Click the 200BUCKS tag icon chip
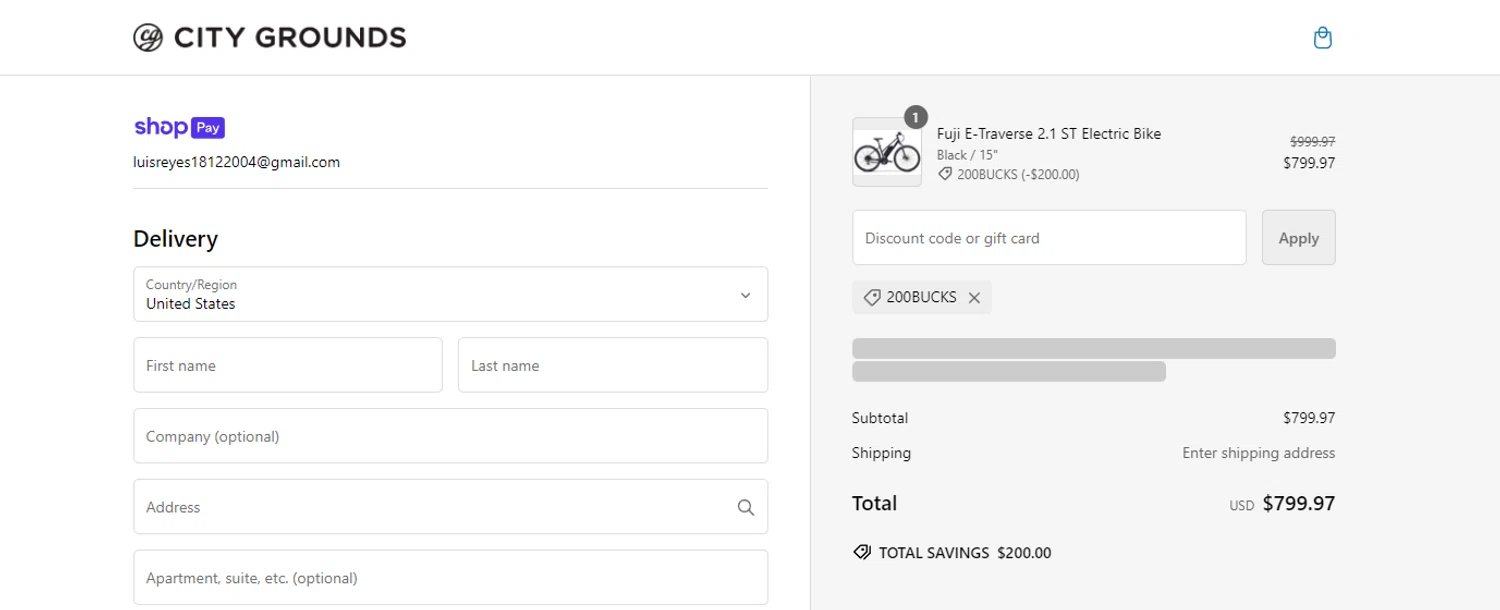 (872, 298)
